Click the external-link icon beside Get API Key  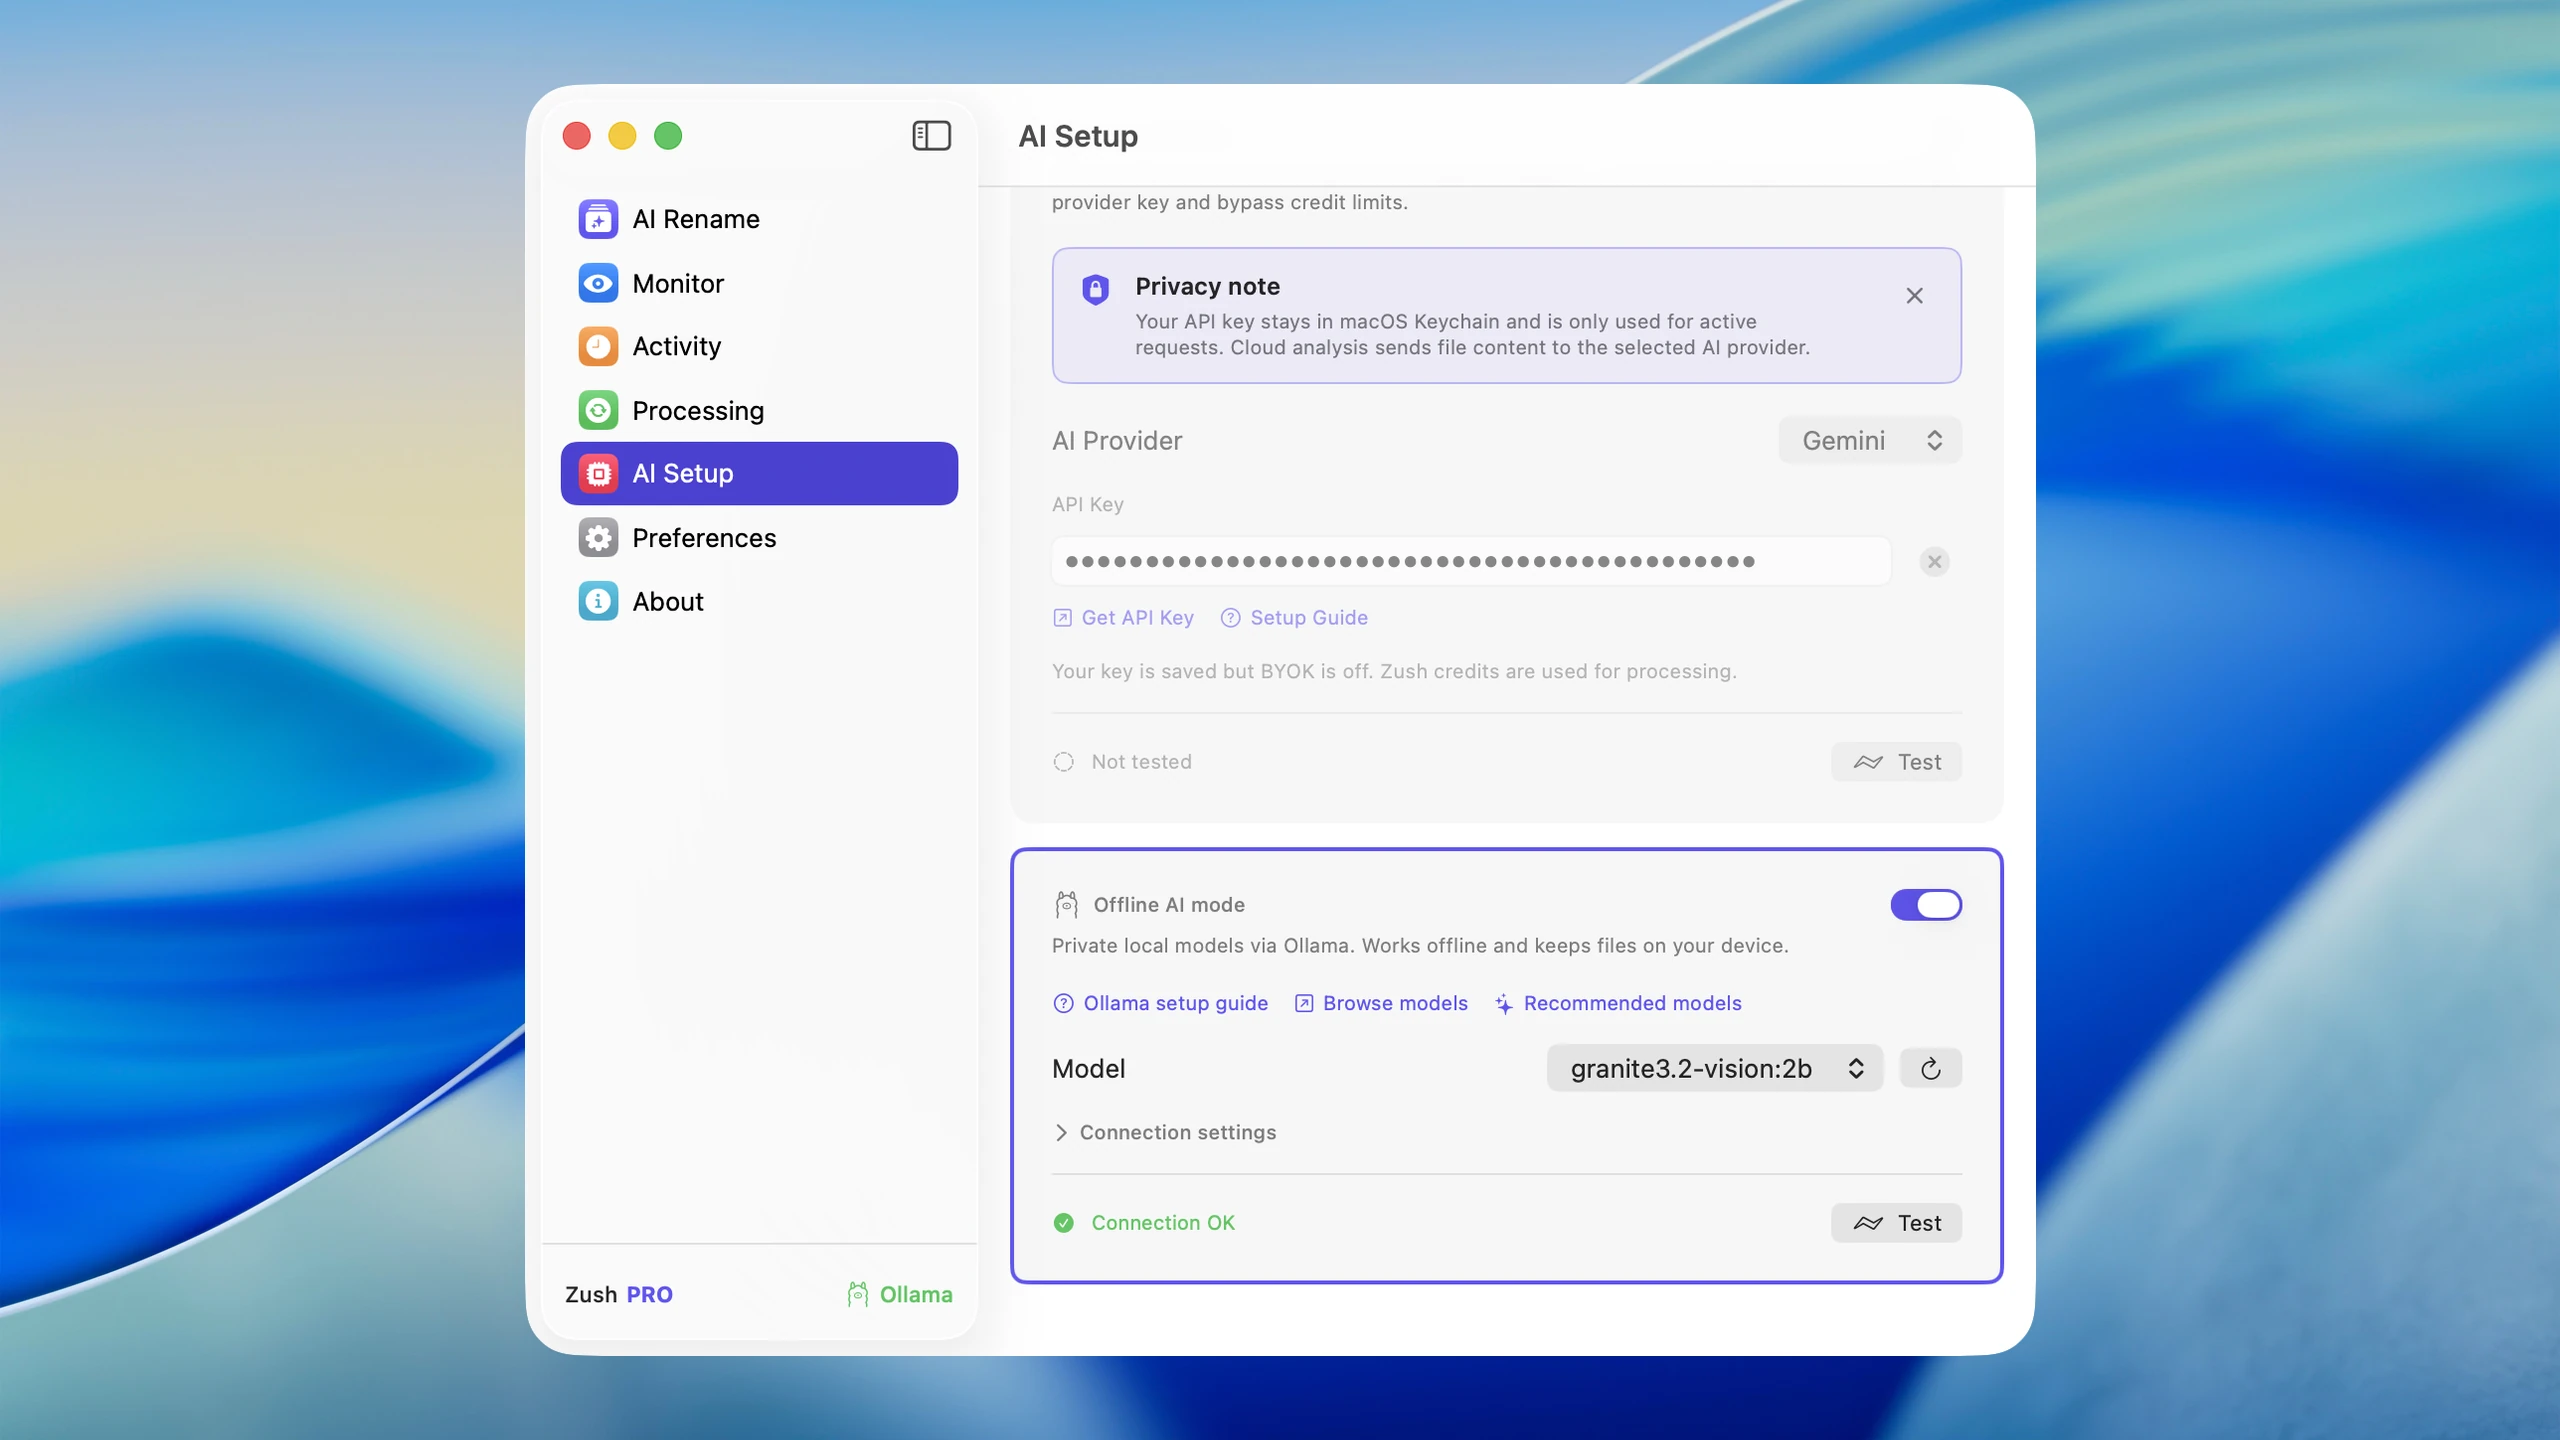[1062, 618]
